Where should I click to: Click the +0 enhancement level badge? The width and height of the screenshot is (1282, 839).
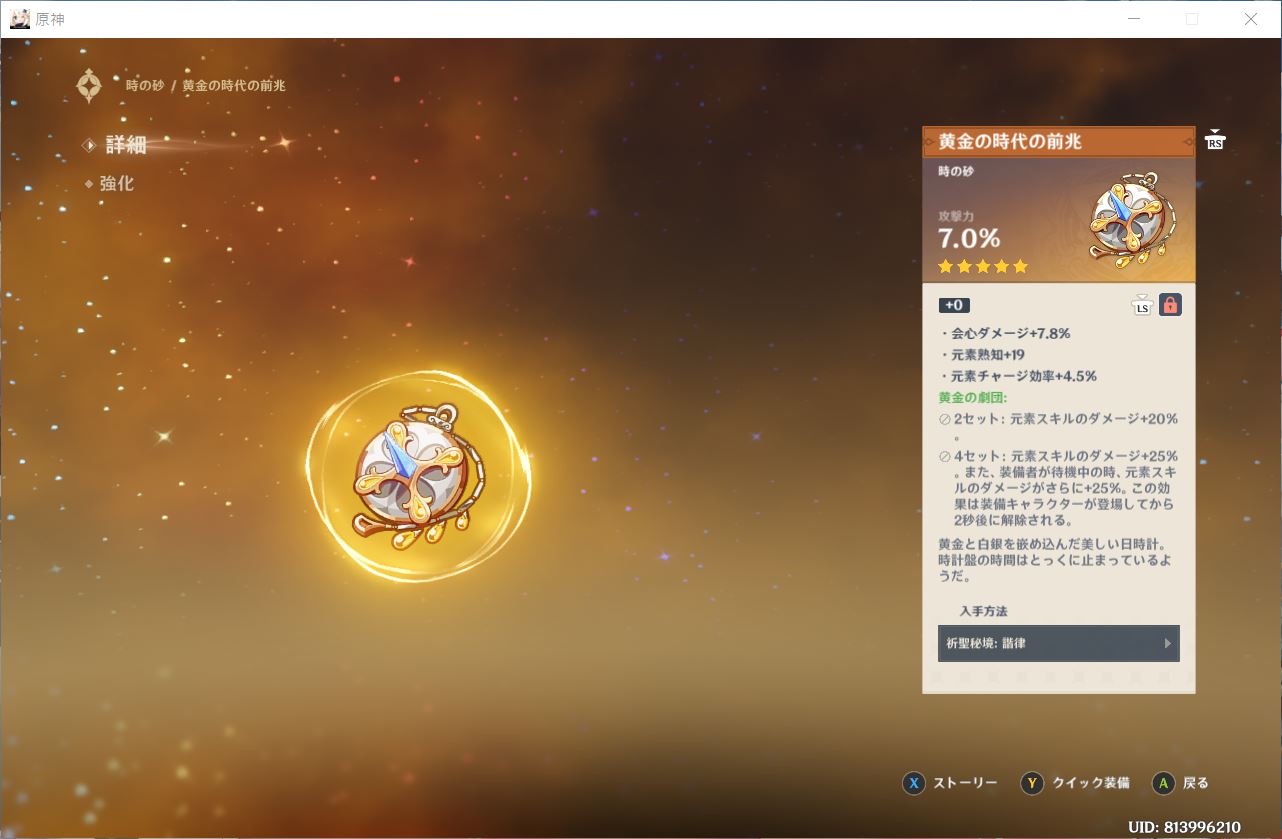[x=954, y=305]
